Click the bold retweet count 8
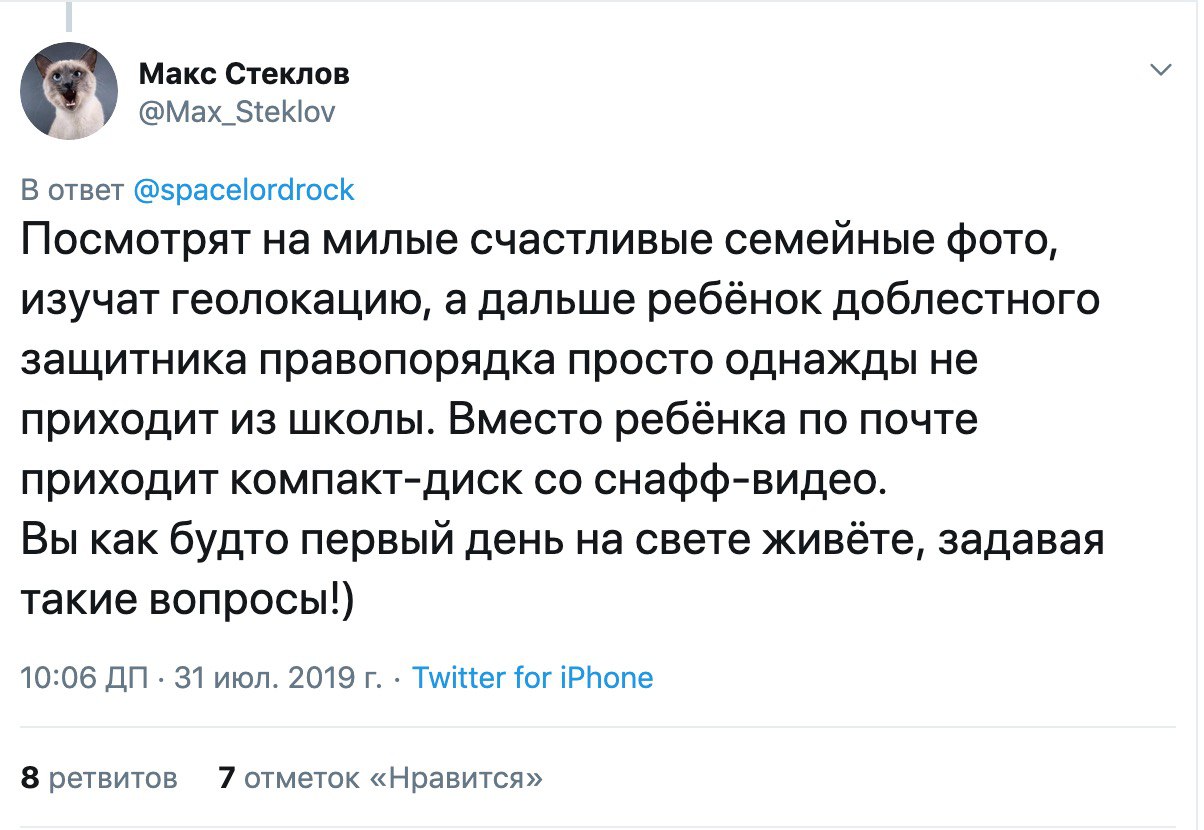Screen dimensions: 1204x830 [30, 777]
